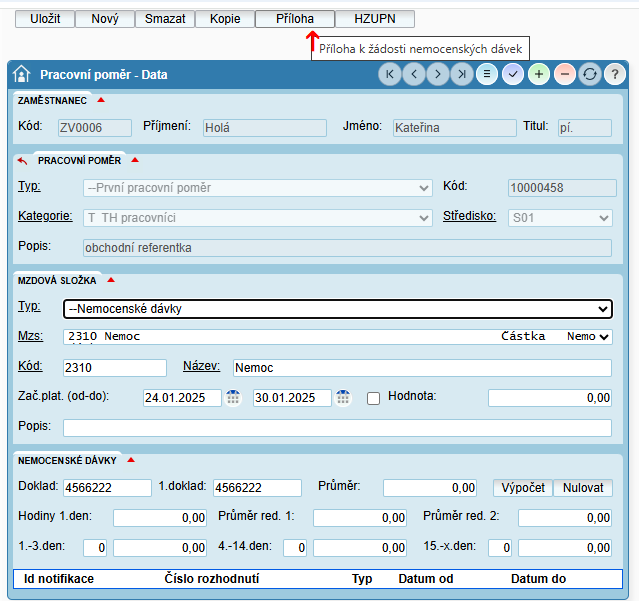The height and width of the screenshot is (601, 639).
Task: Open the Nemocenské dávky type dropdown
Action: (337, 309)
